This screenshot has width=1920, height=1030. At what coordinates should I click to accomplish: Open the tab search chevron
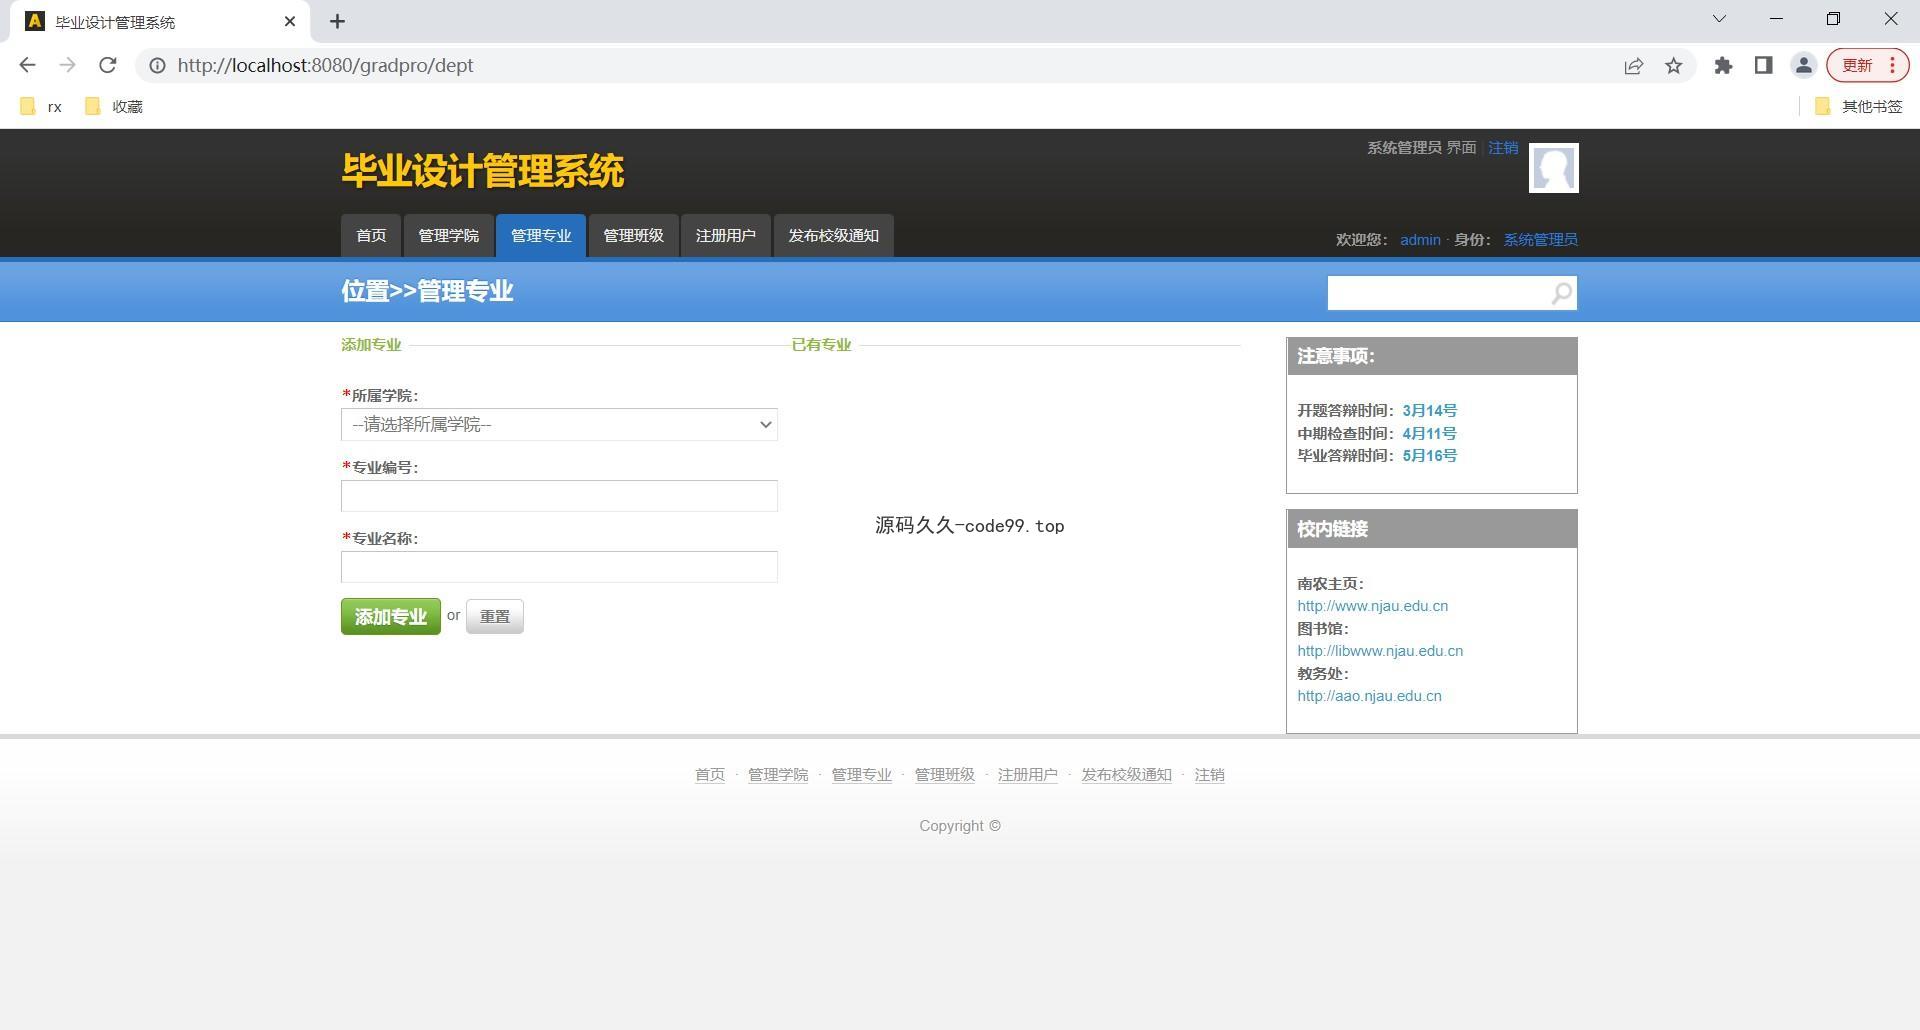tap(1719, 19)
